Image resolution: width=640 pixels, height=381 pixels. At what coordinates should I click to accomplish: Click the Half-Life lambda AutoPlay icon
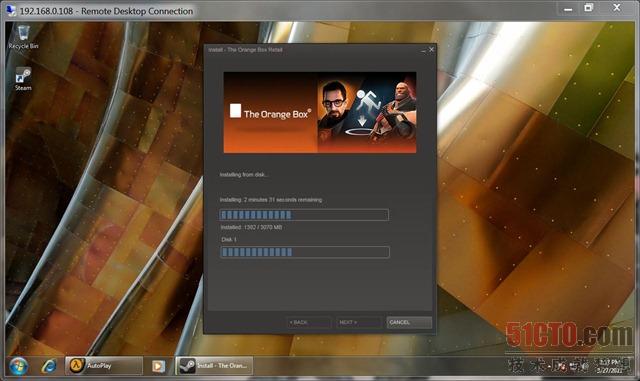coord(76,365)
